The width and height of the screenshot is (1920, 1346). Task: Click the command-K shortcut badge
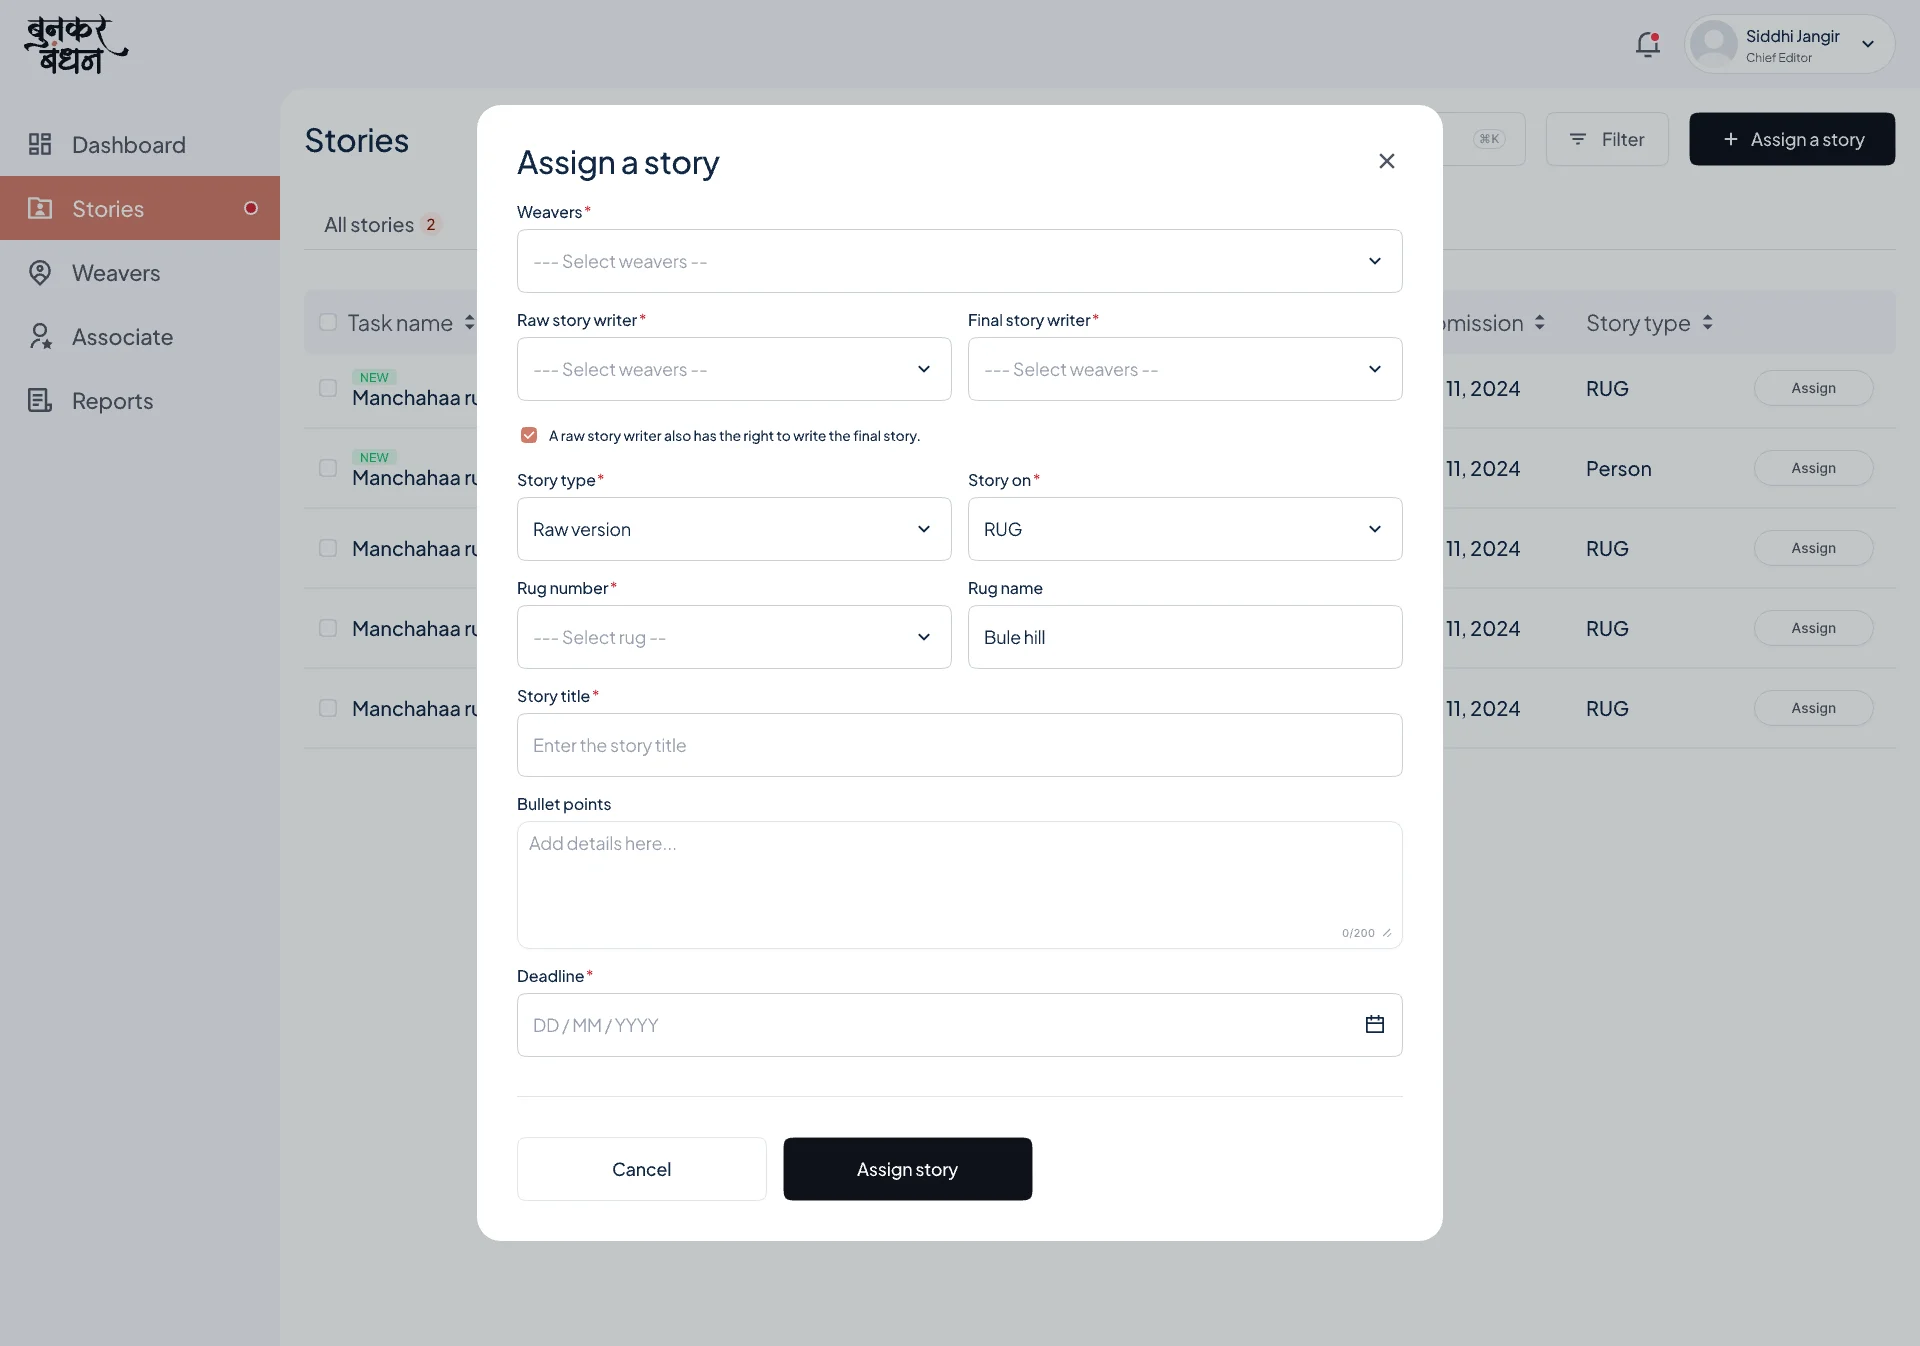click(1489, 139)
